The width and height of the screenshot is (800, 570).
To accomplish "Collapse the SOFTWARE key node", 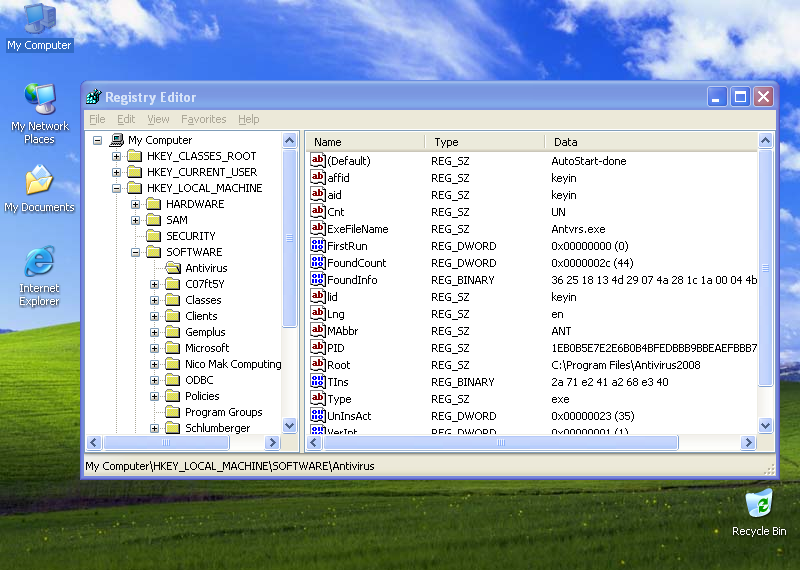I will [136, 252].
